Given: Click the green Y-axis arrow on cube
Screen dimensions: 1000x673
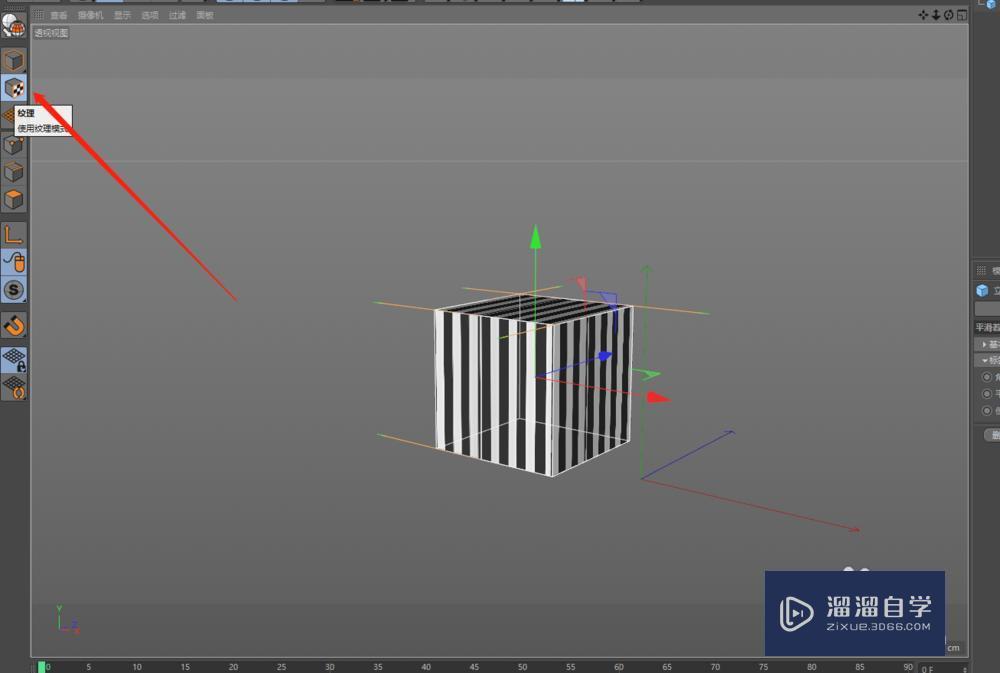Looking at the screenshot, I should coord(536,237).
